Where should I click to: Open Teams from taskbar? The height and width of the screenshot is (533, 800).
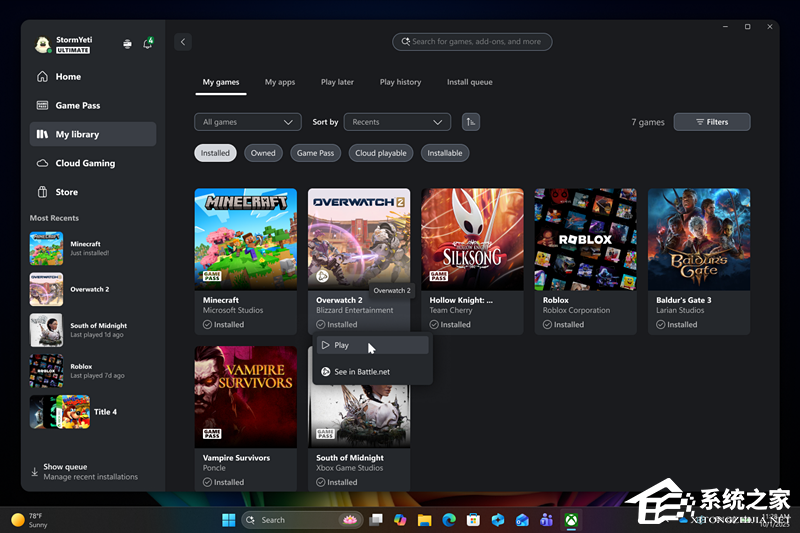(546, 520)
